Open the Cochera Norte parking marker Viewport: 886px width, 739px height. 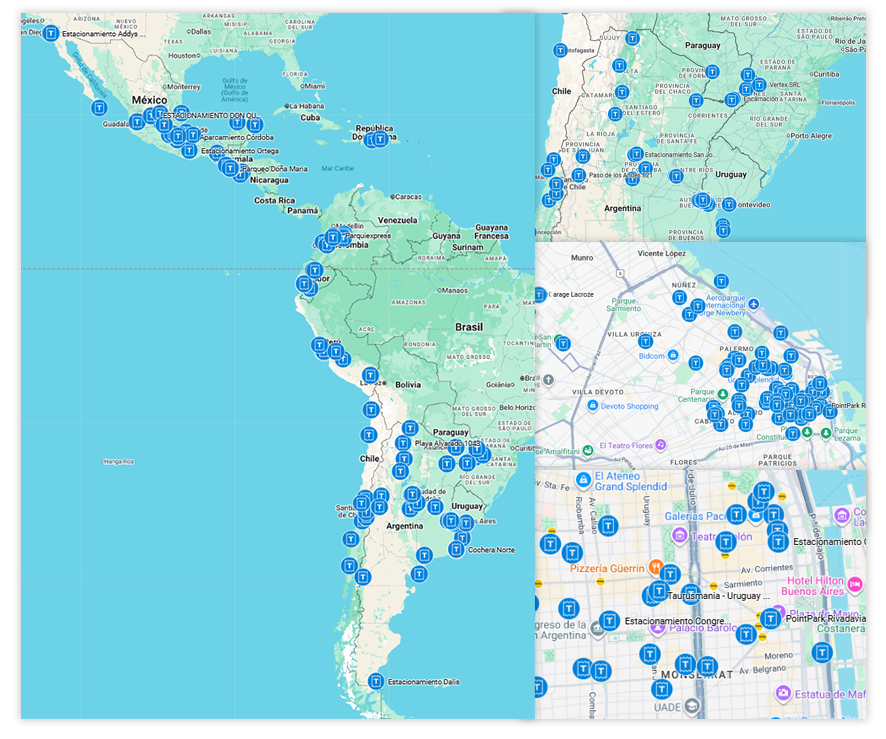pos(456,549)
